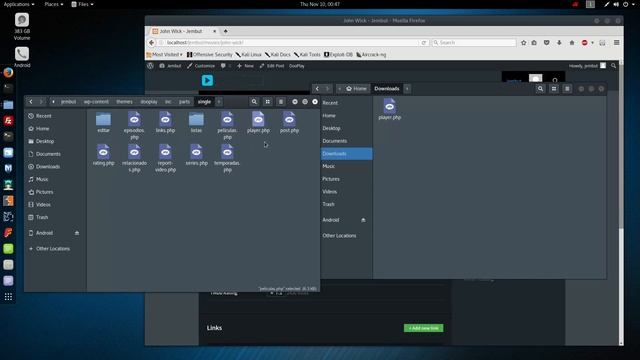This screenshot has height=360, width=640.
Task: Open a new Firefox tab with plus
Action: (x=225, y=31)
